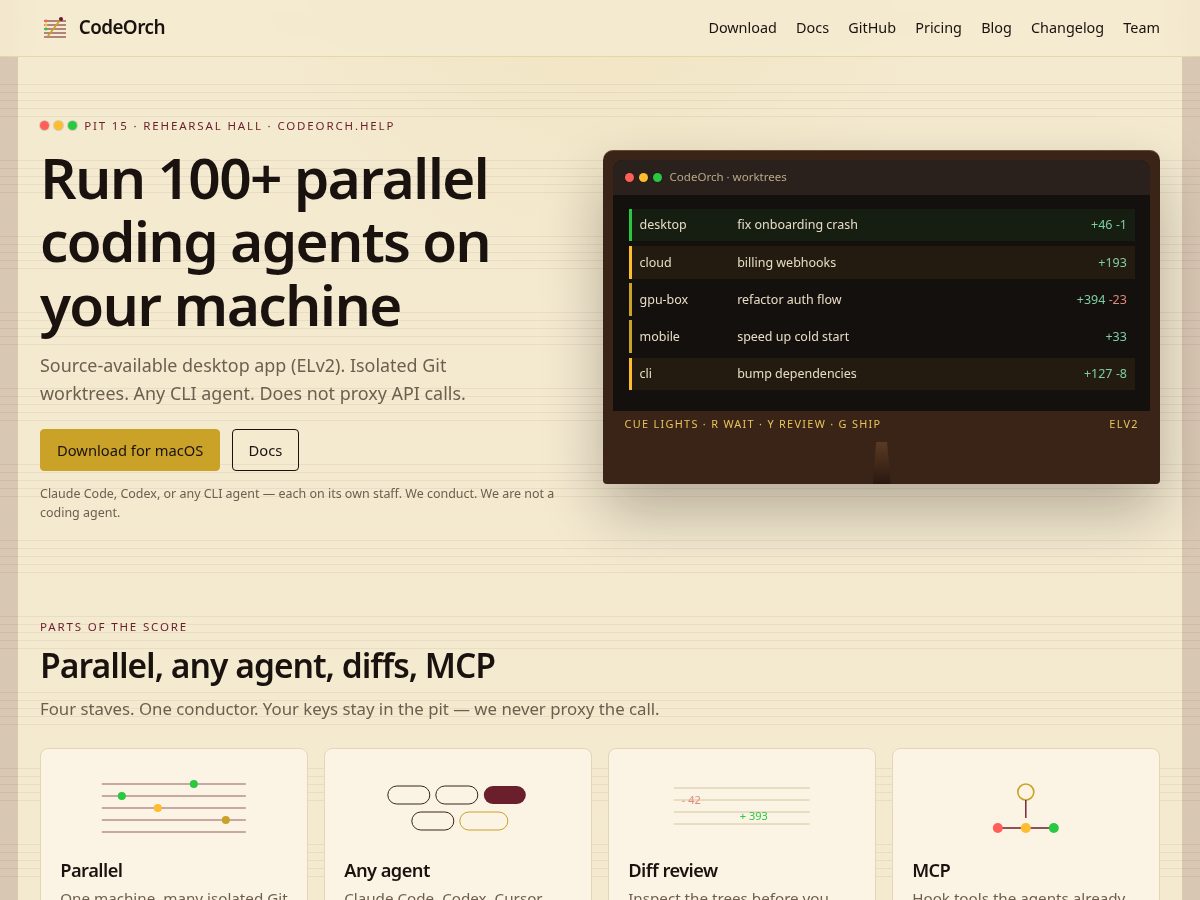Viewport: 1200px width, 900px height.
Task: Select the cloud worktree row
Action: coord(882,262)
